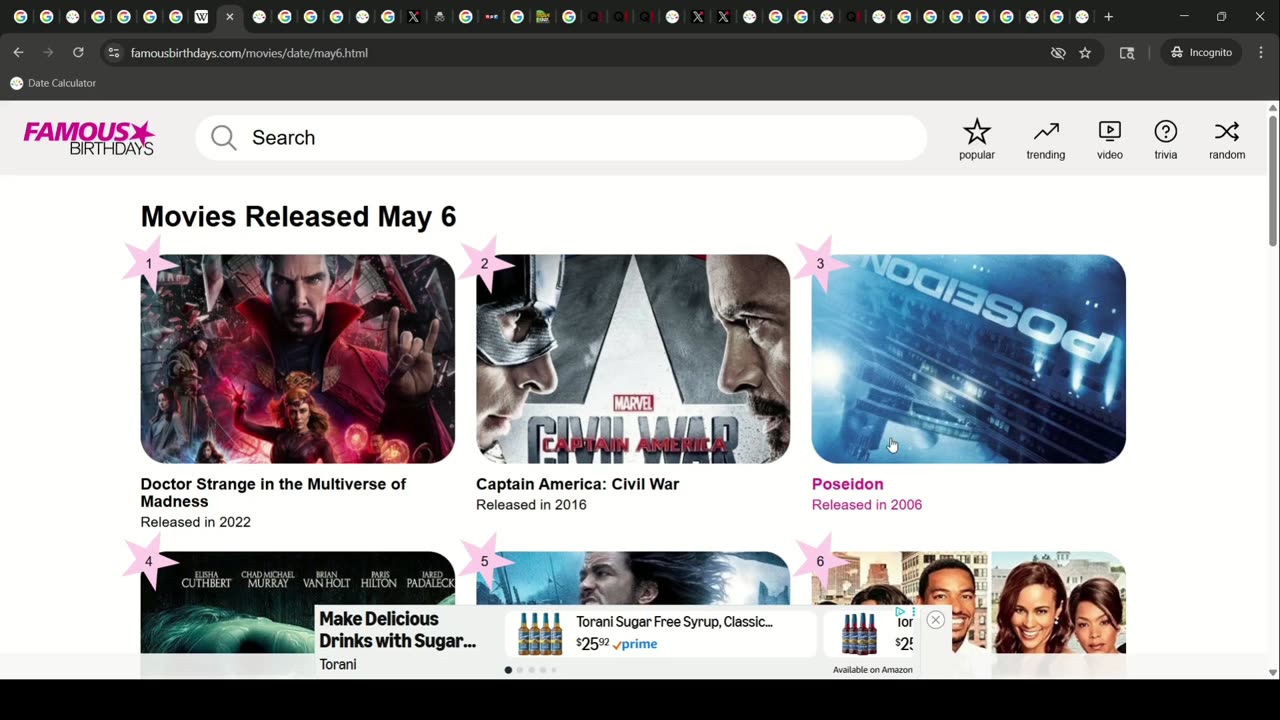
Task: Click Released in 2022 text
Action: [x=195, y=522]
